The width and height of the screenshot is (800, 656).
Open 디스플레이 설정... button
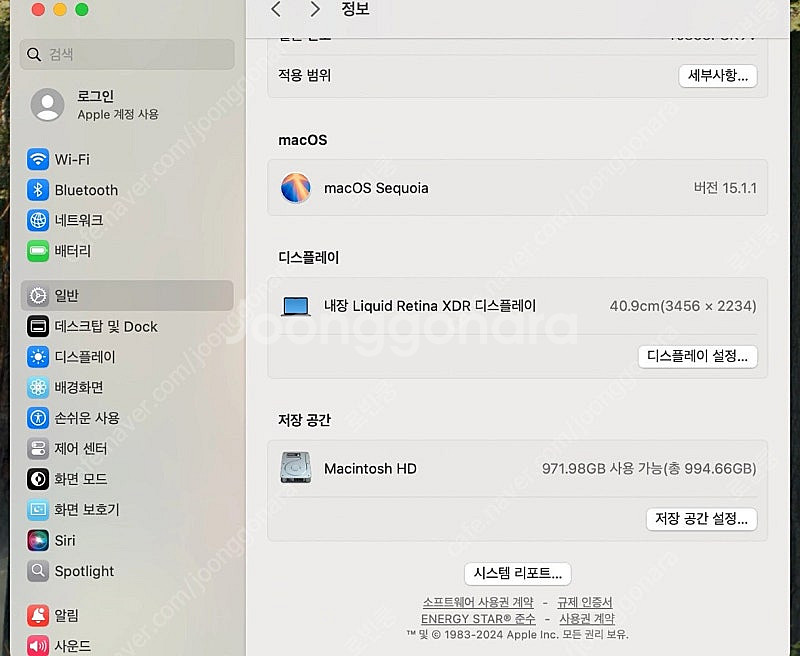[697, 356]
